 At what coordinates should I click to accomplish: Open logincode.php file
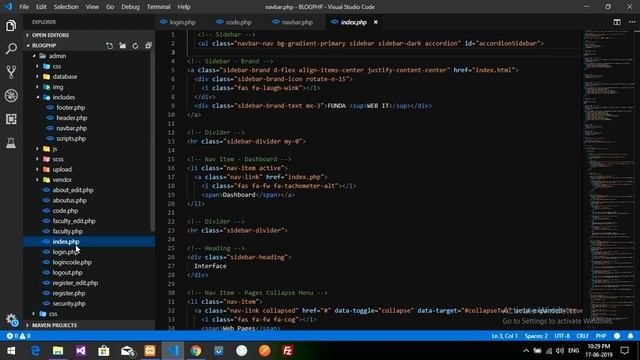[x=72, y=262]
